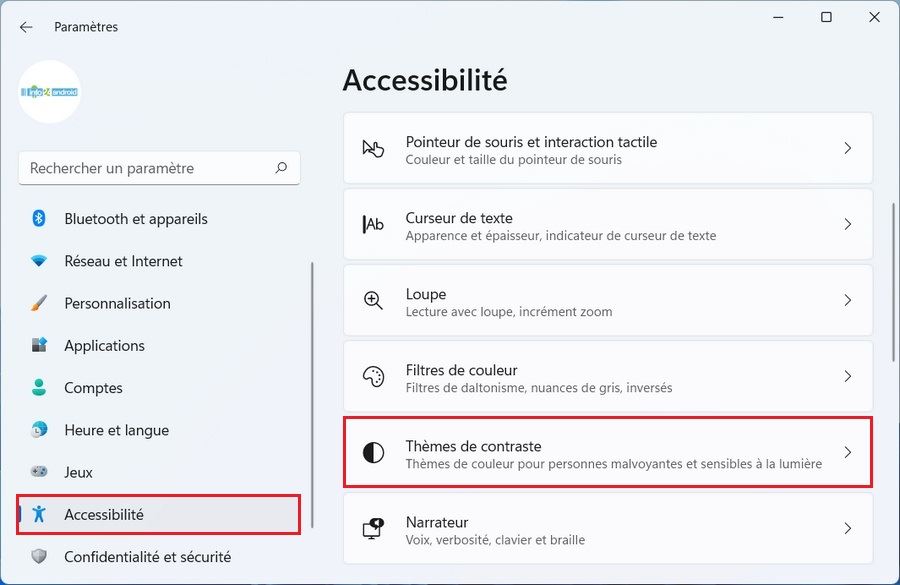Select the half-circle contrast icon for Thèmes de contraste
Viewport: 900px width, 585px height.
pos(373,452)
